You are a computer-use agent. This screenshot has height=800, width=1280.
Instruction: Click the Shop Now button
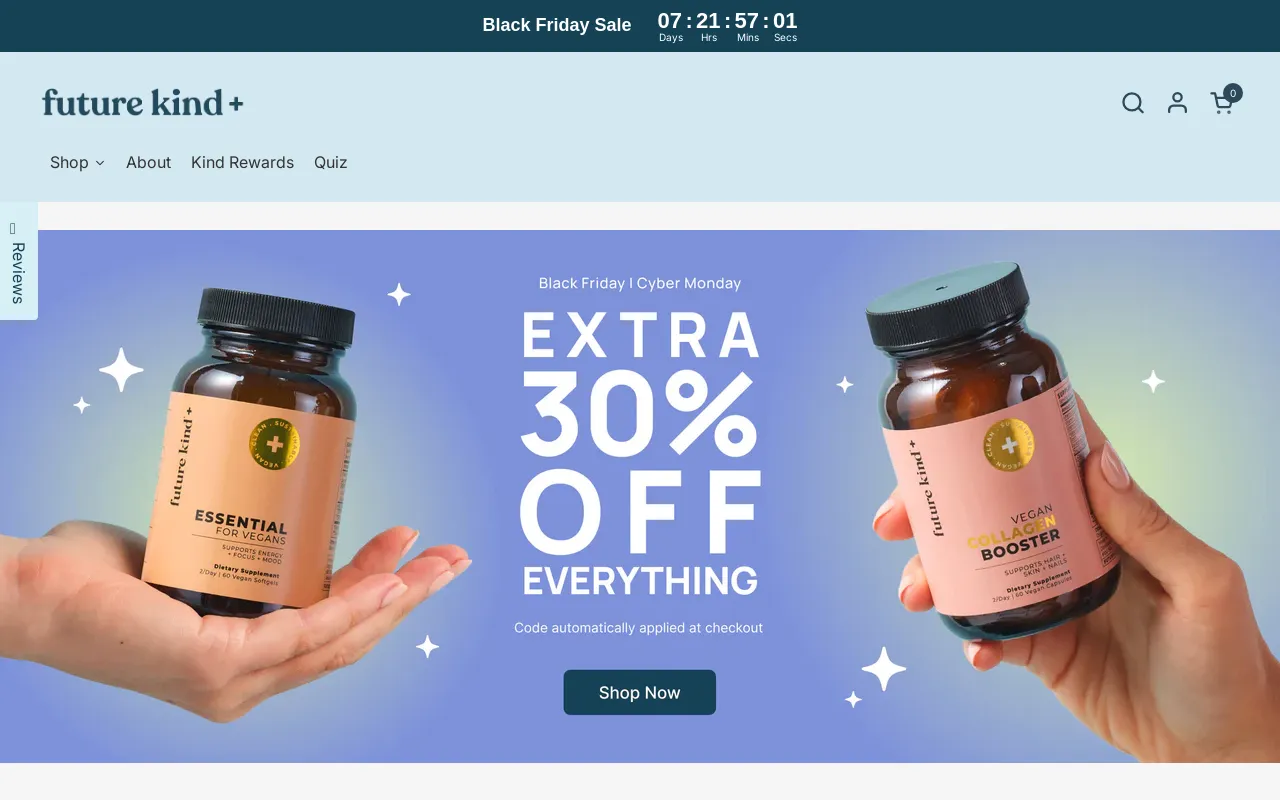coord(640,692)
